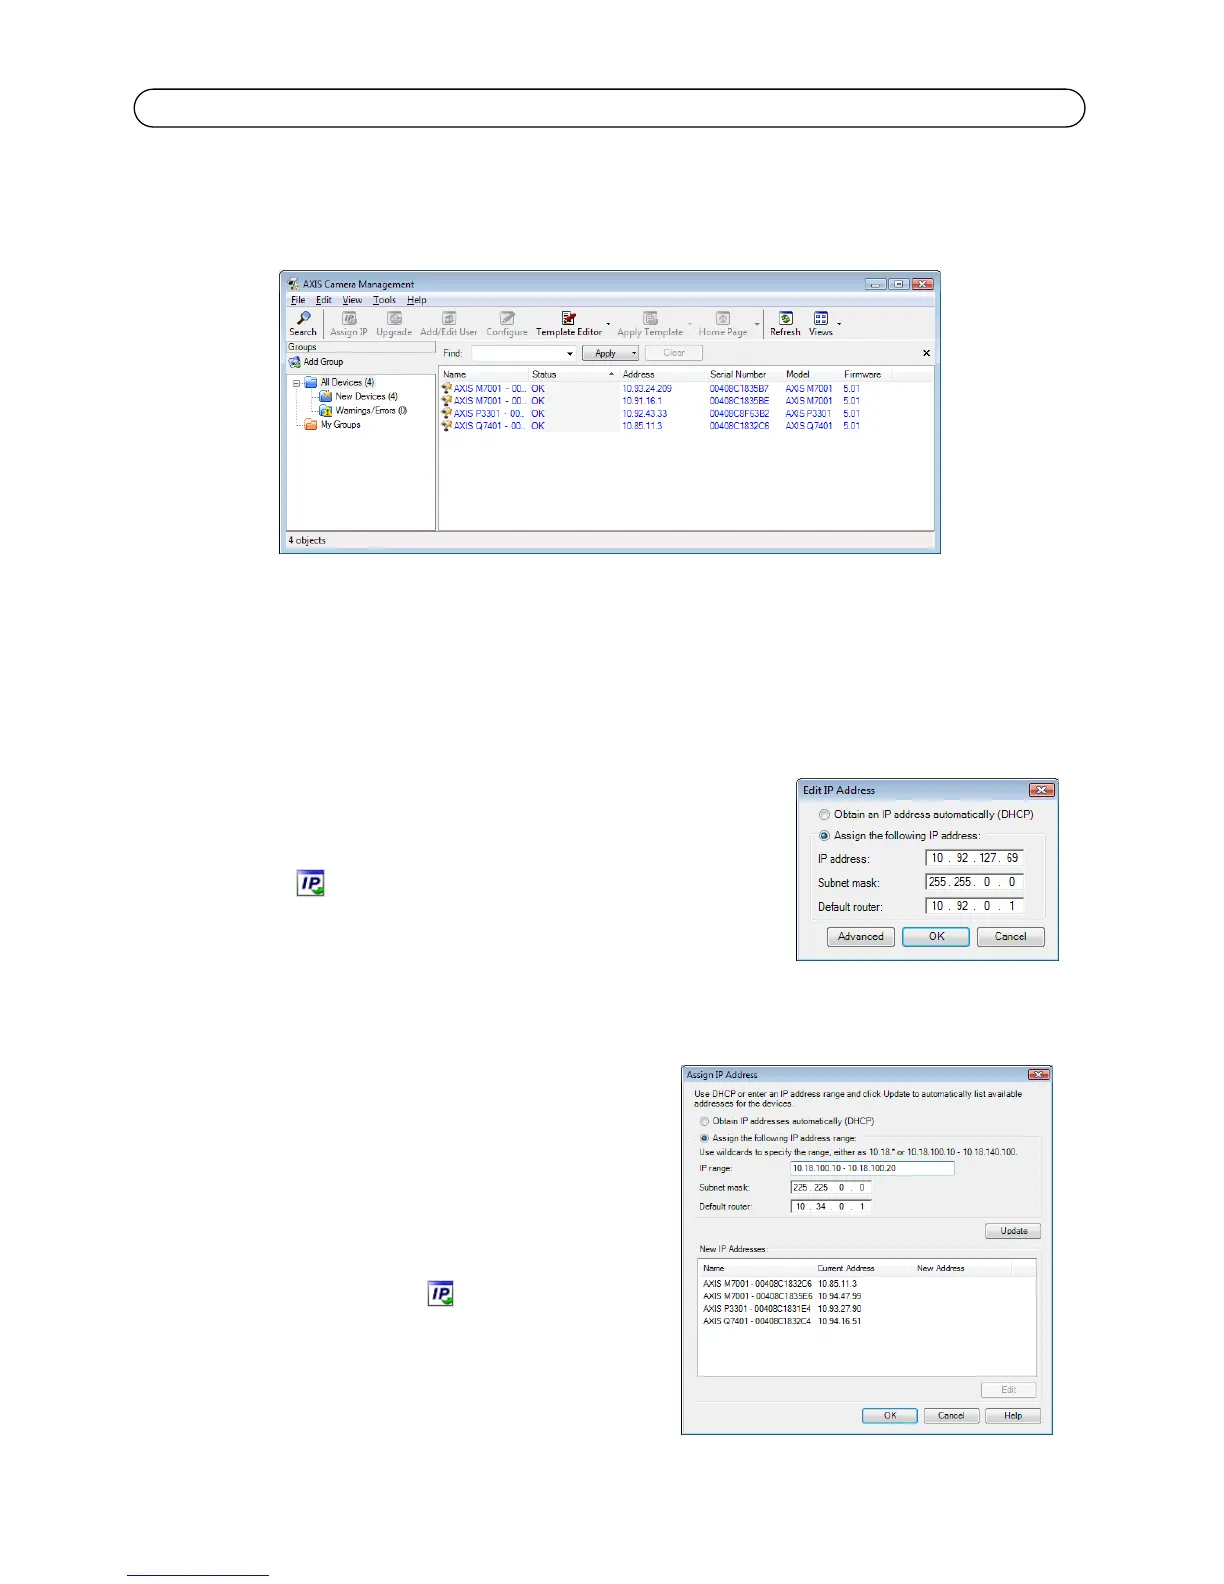Select the device with address 10.91.16.1
The height and width of the screenshot is (1584, 1224).
pos(641,400)
